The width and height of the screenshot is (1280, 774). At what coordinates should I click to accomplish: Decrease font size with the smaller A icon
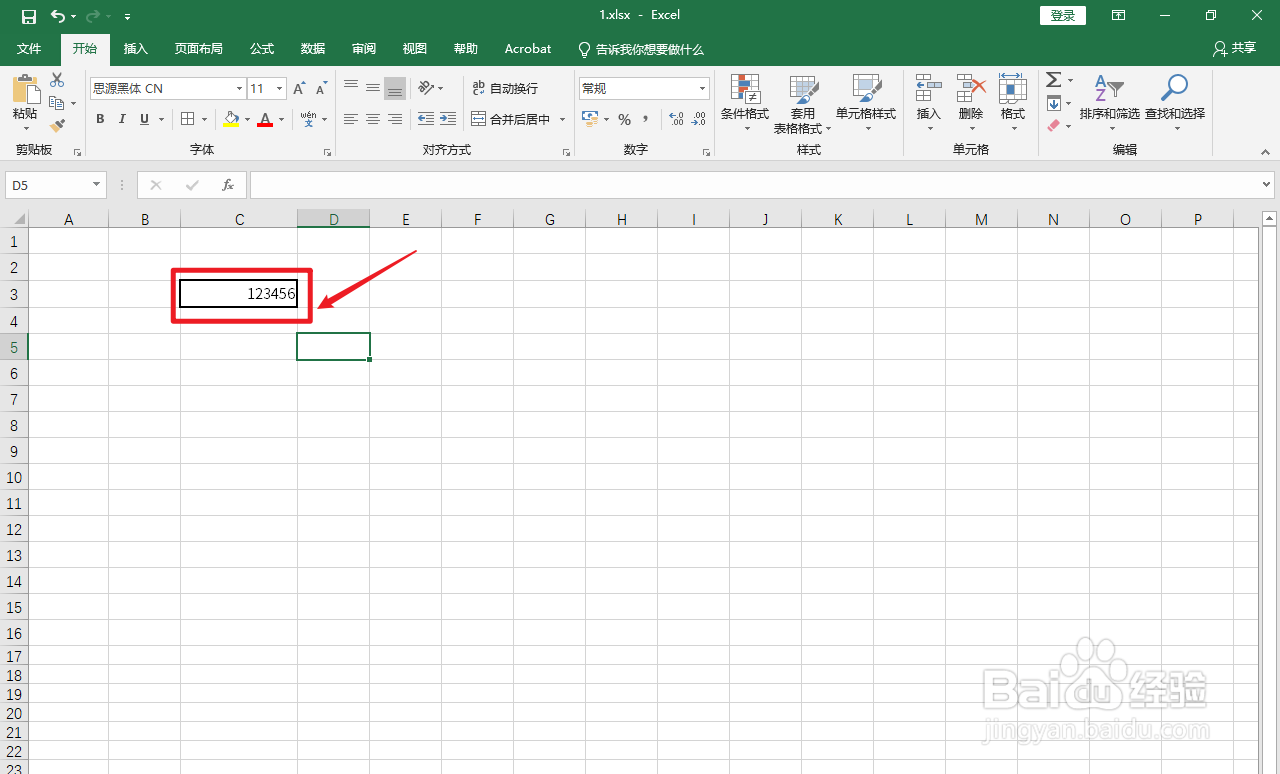[x=321, y=89]
